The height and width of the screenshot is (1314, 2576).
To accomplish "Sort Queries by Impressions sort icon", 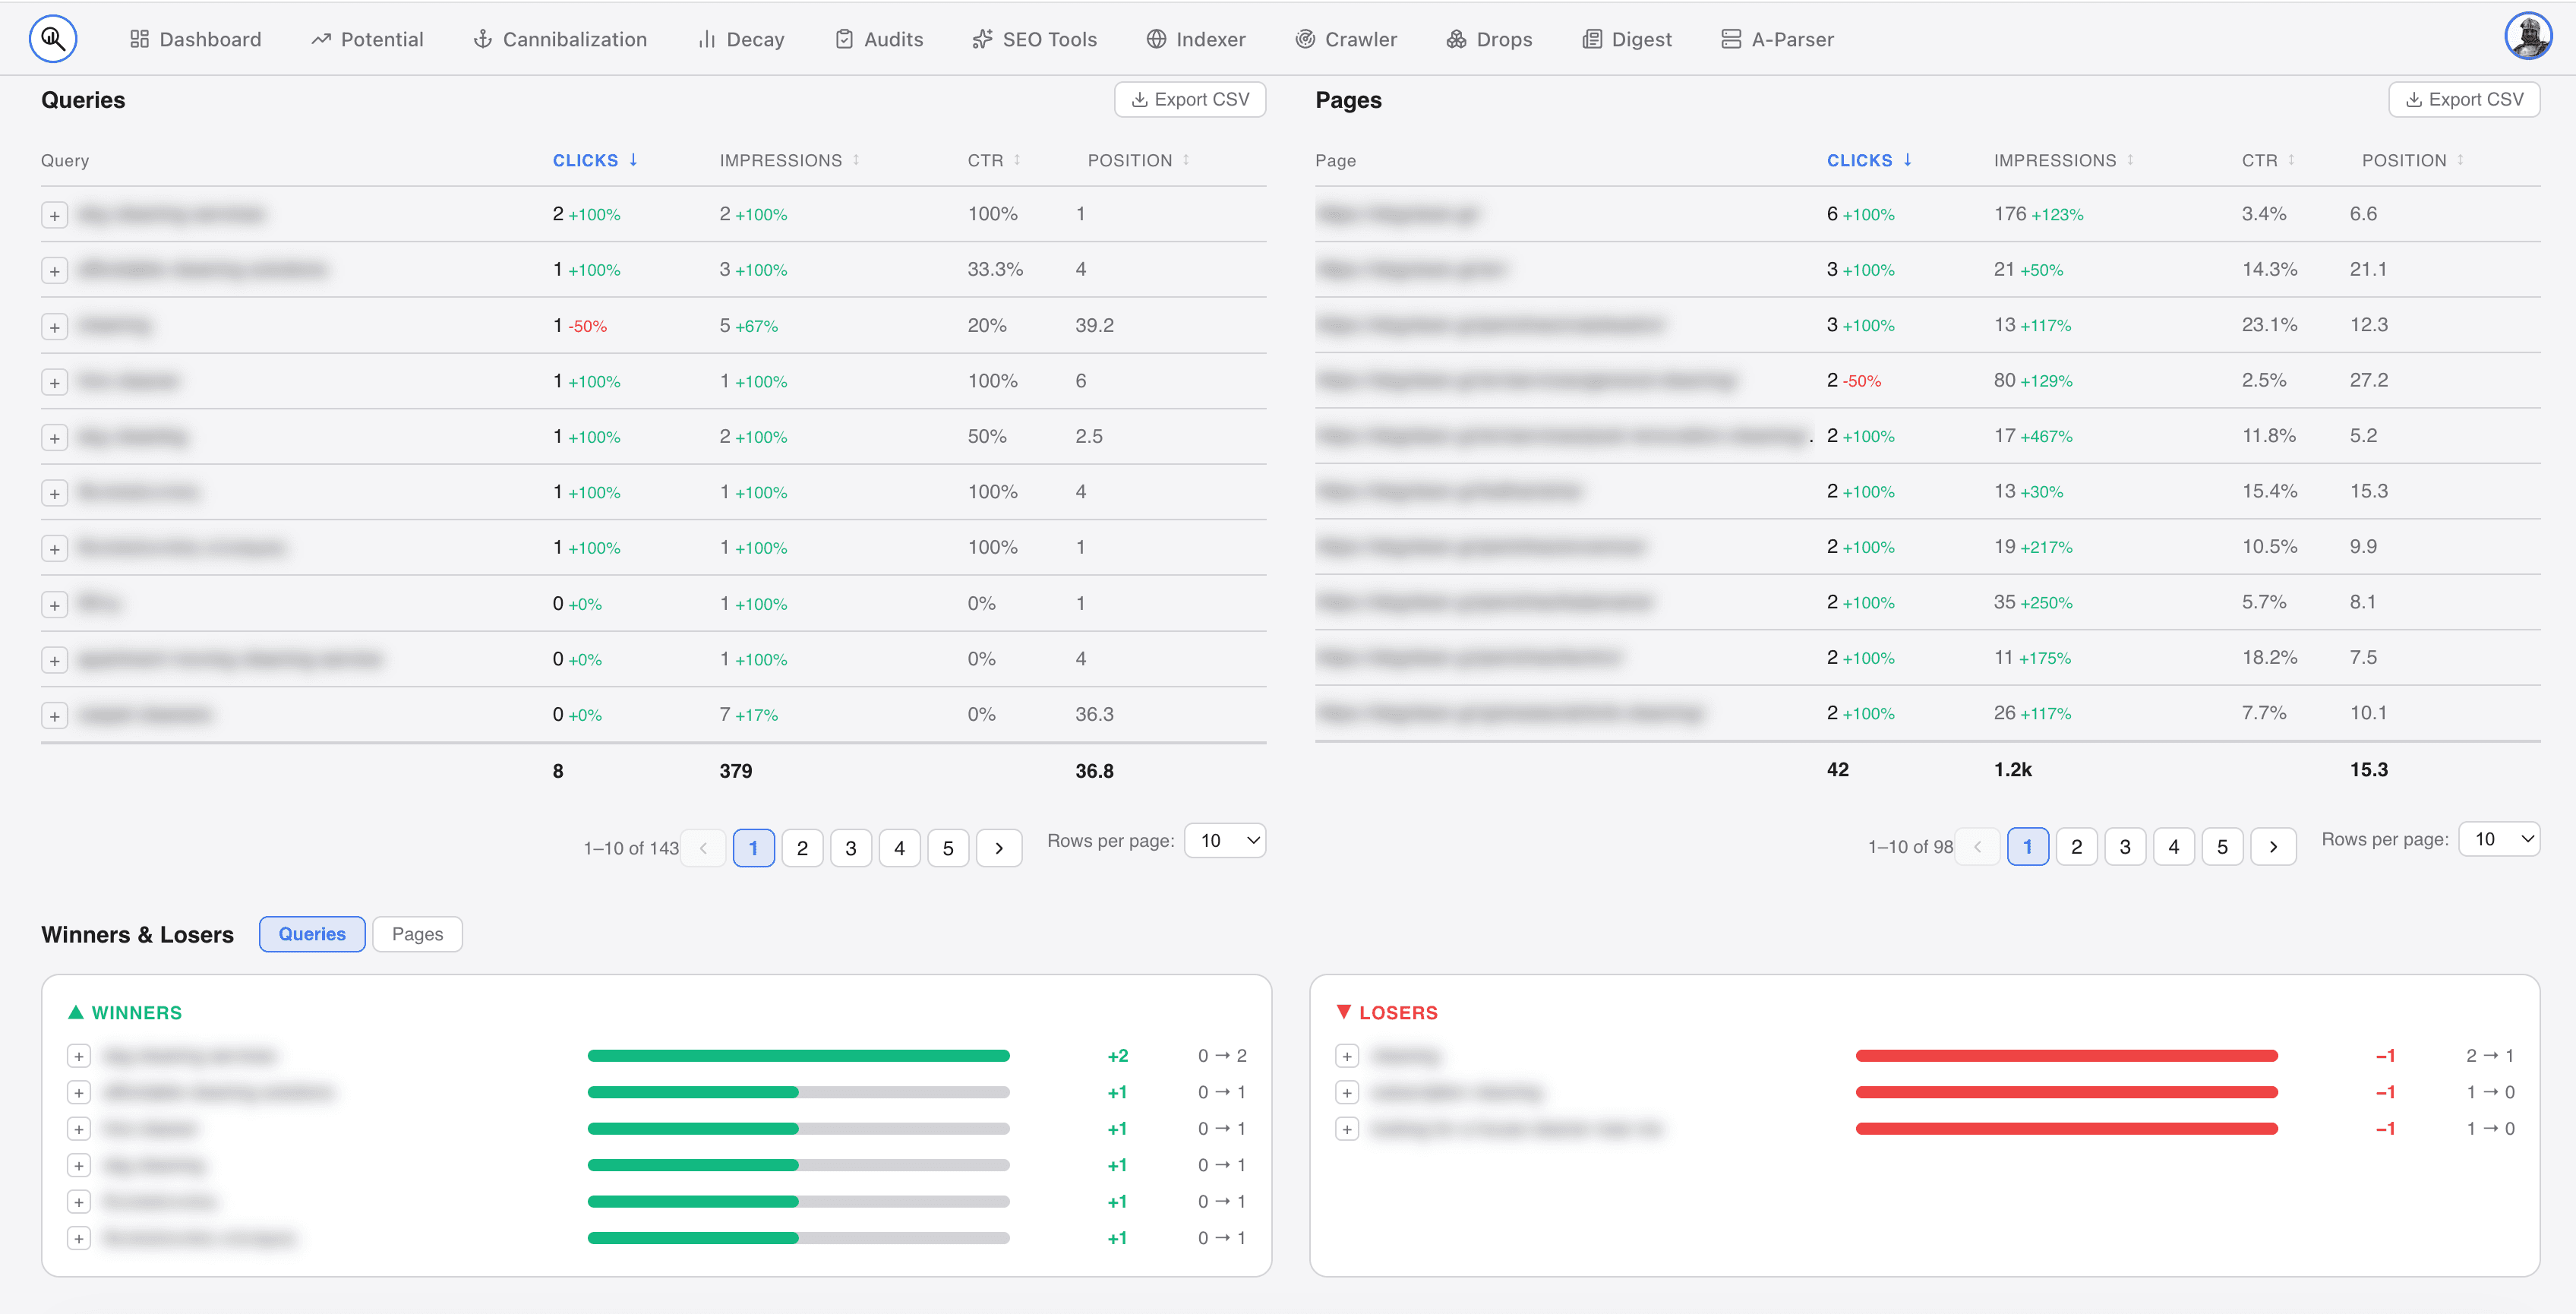I will pyautogui.click(x=856, y=160).
